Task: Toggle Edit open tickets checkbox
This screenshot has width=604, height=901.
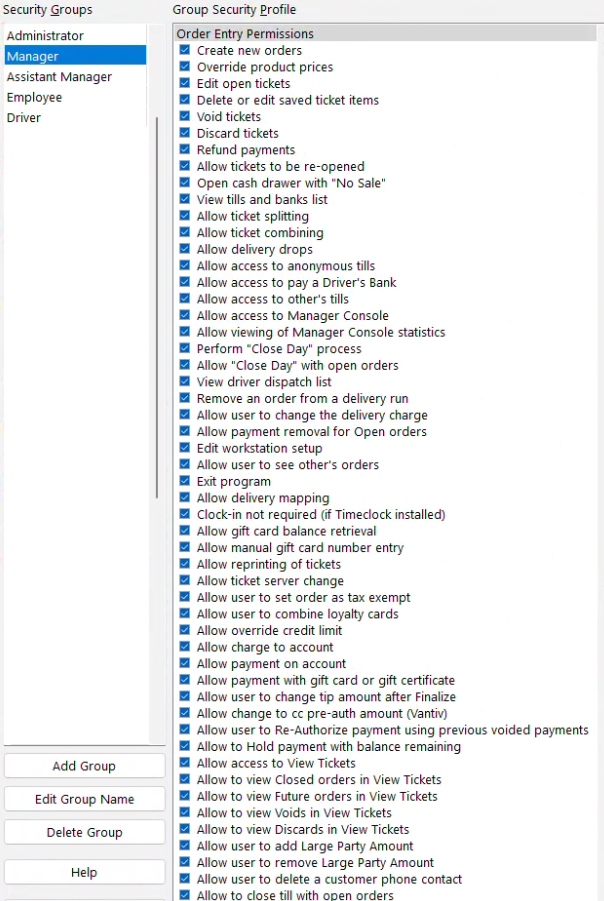Action: [x=184, y=83]
